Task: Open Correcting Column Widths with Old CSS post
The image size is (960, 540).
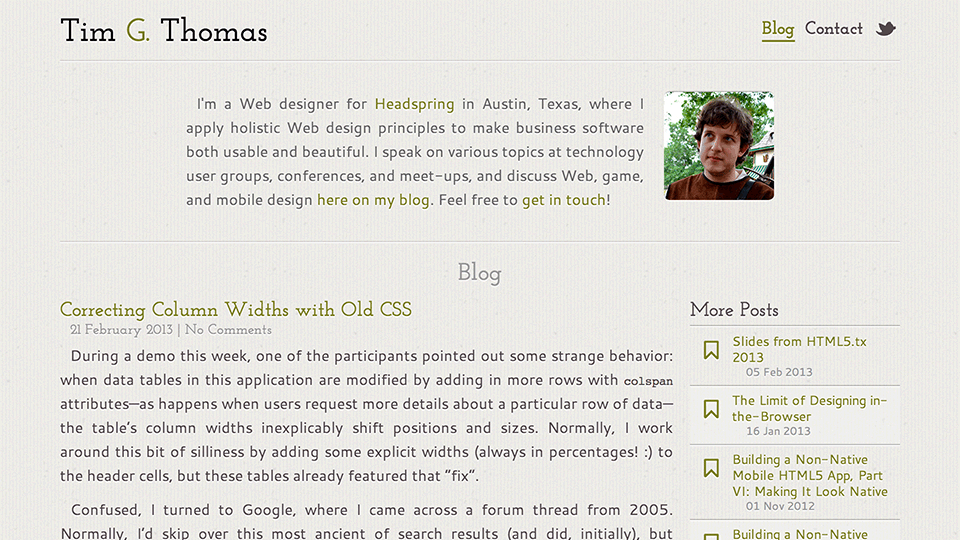Action: (236, 310)
